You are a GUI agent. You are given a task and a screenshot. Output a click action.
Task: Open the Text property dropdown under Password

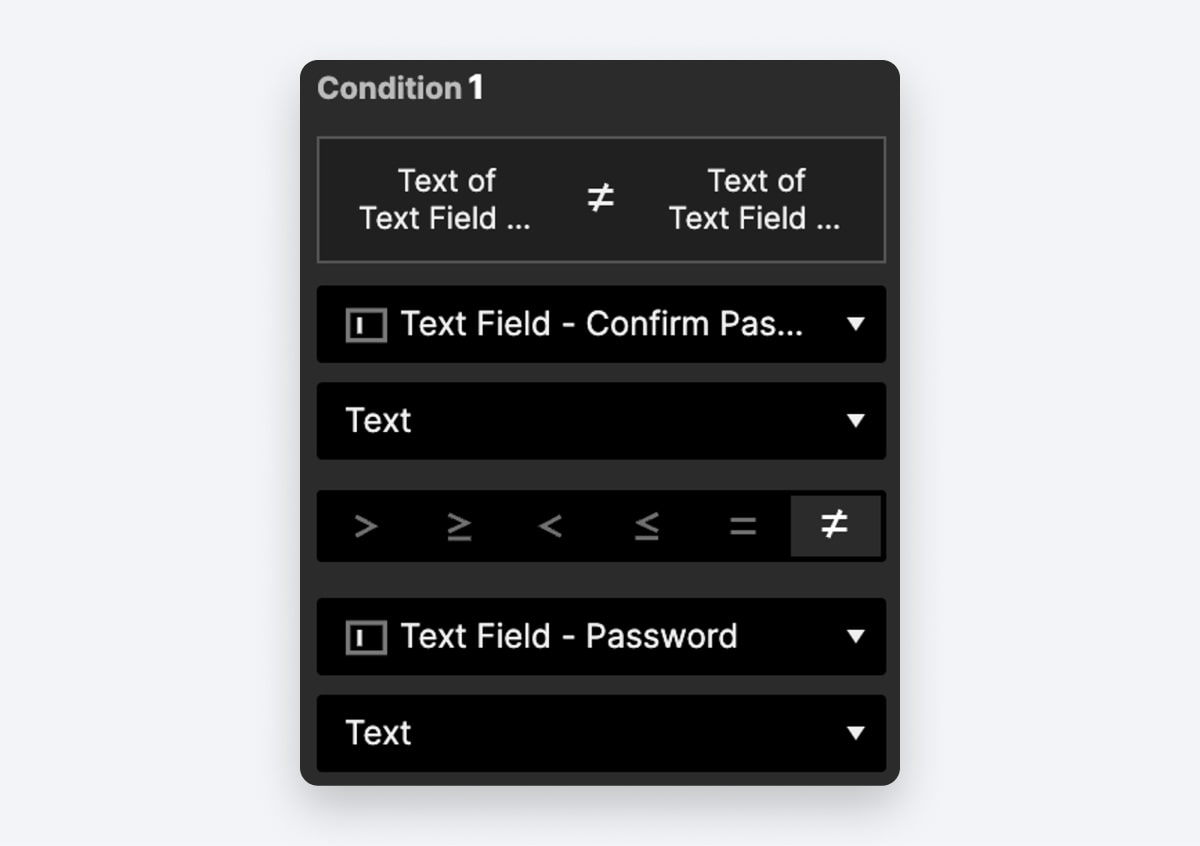[600, 732]
